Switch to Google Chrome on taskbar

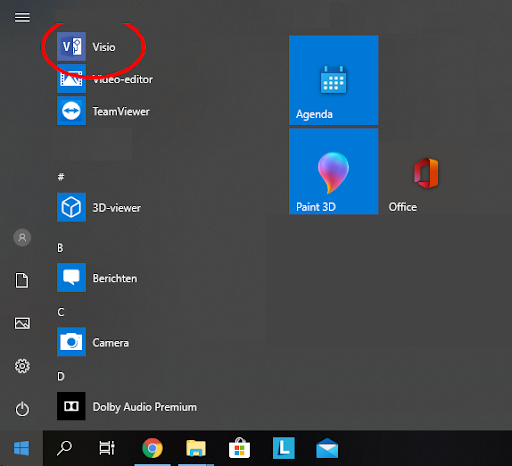coord(152,448)
